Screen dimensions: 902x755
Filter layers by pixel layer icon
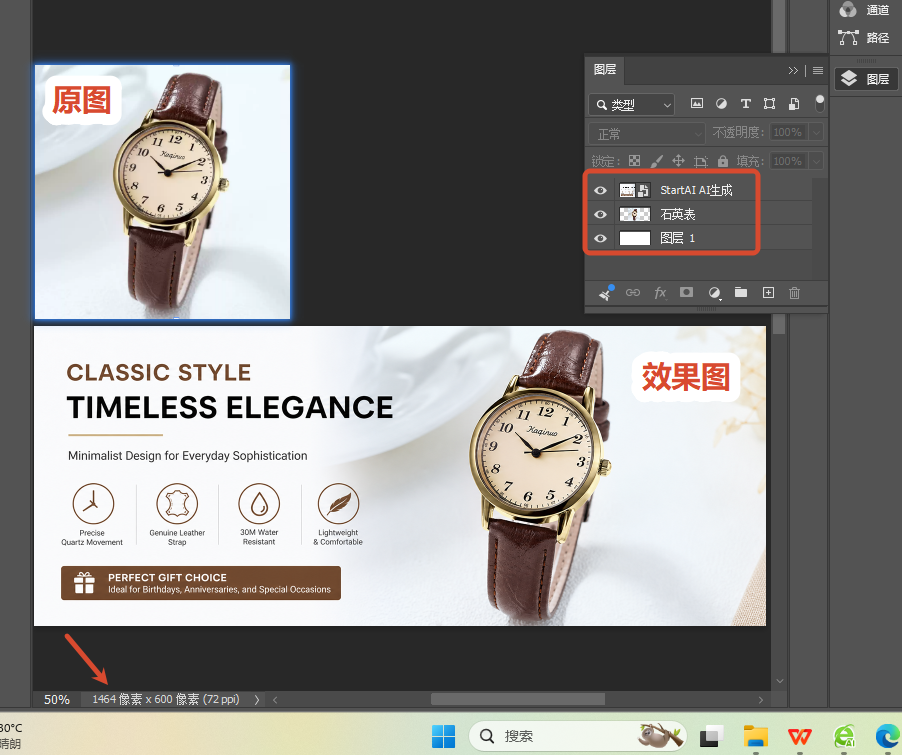tap(697, 104)
